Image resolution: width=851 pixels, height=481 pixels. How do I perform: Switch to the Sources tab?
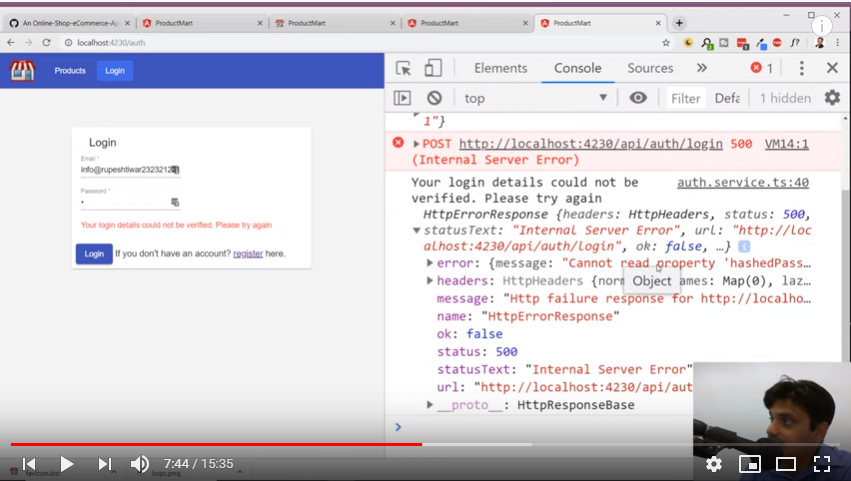(x=650, y=68)
